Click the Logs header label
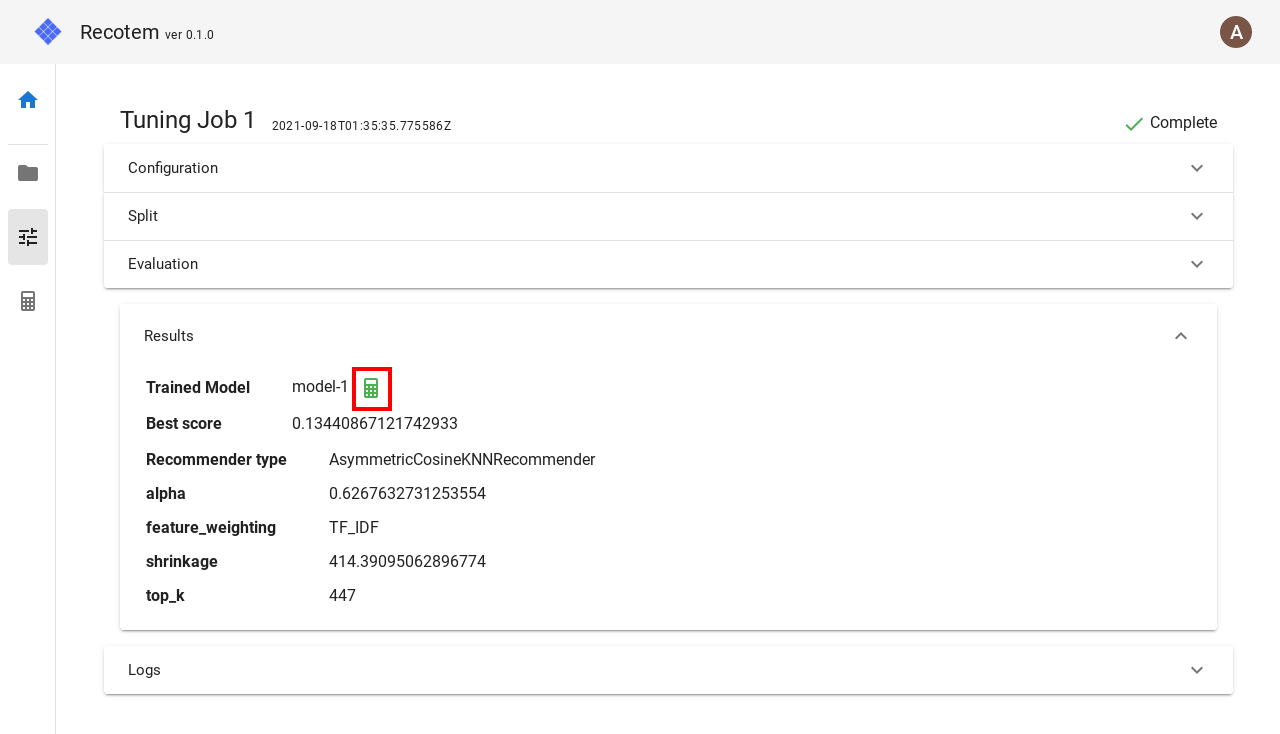The height and width of the screenshot is (734, 1280). (144, 670)
